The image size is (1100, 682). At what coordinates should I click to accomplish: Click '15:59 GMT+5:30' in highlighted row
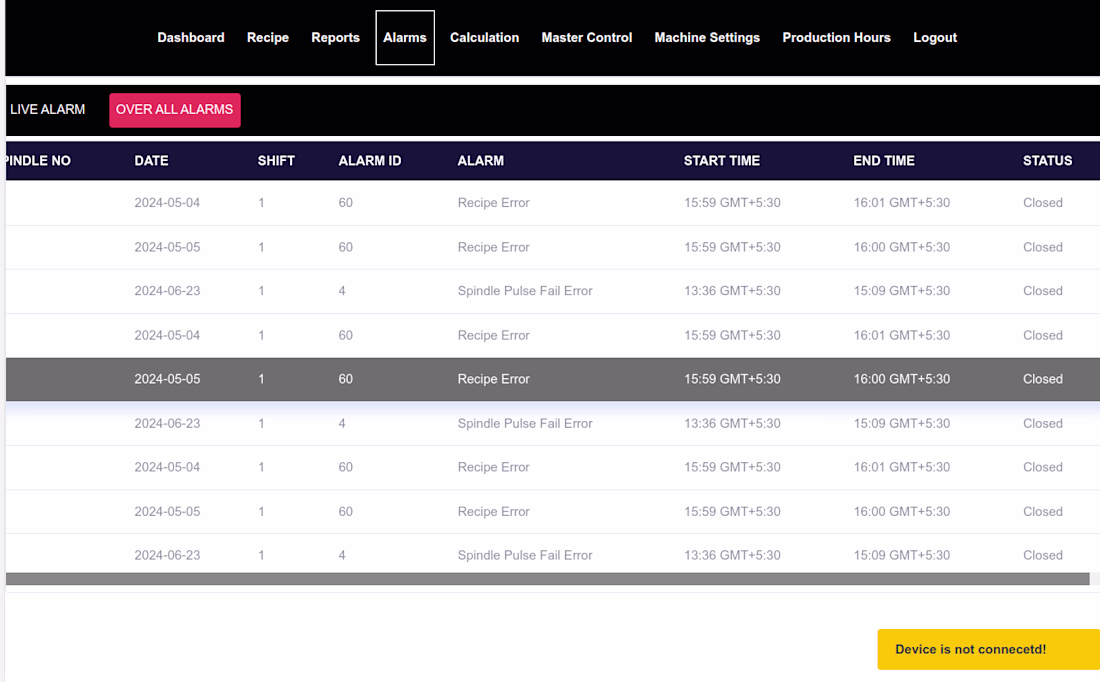click(x=732, y=379)
